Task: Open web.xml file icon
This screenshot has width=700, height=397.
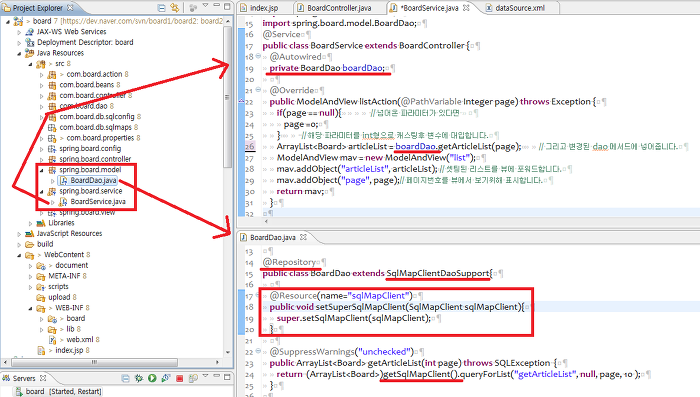Action: 52,340
